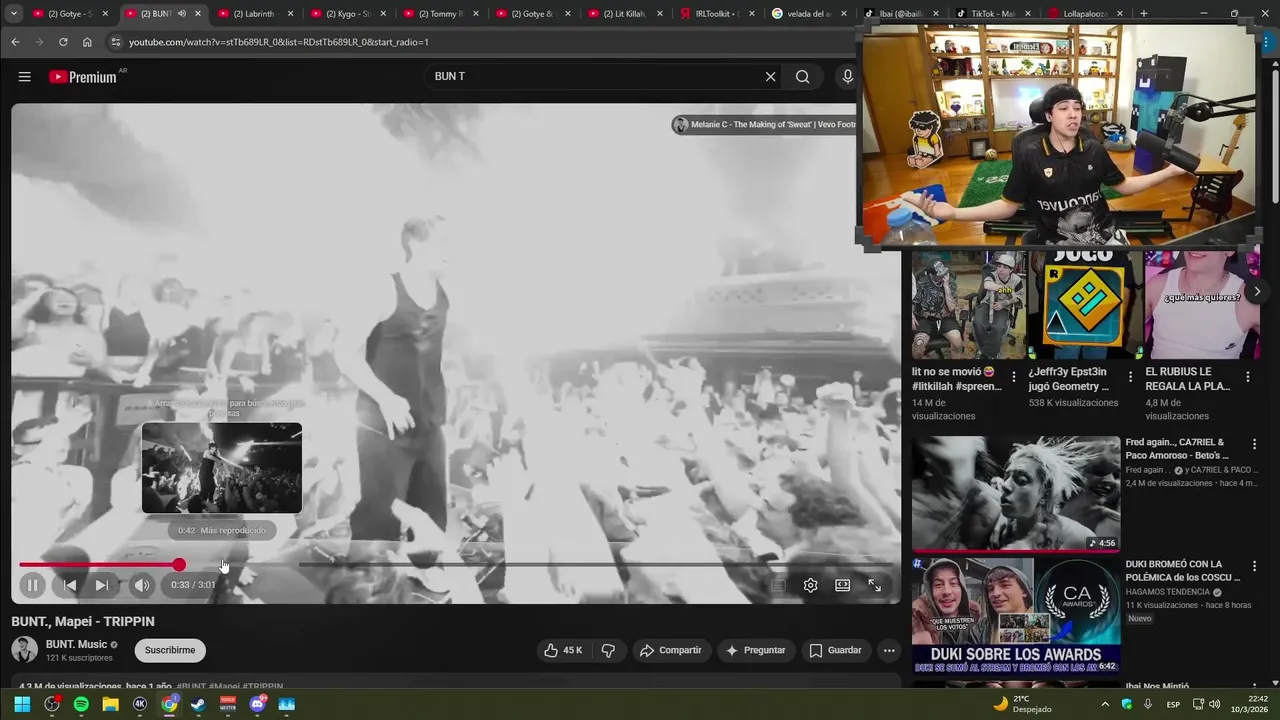Viewport: 1280px width, 720px height.
Task: Open options for EL RUBIUS LE REGALA short
Action: (x=1248, y=377)
